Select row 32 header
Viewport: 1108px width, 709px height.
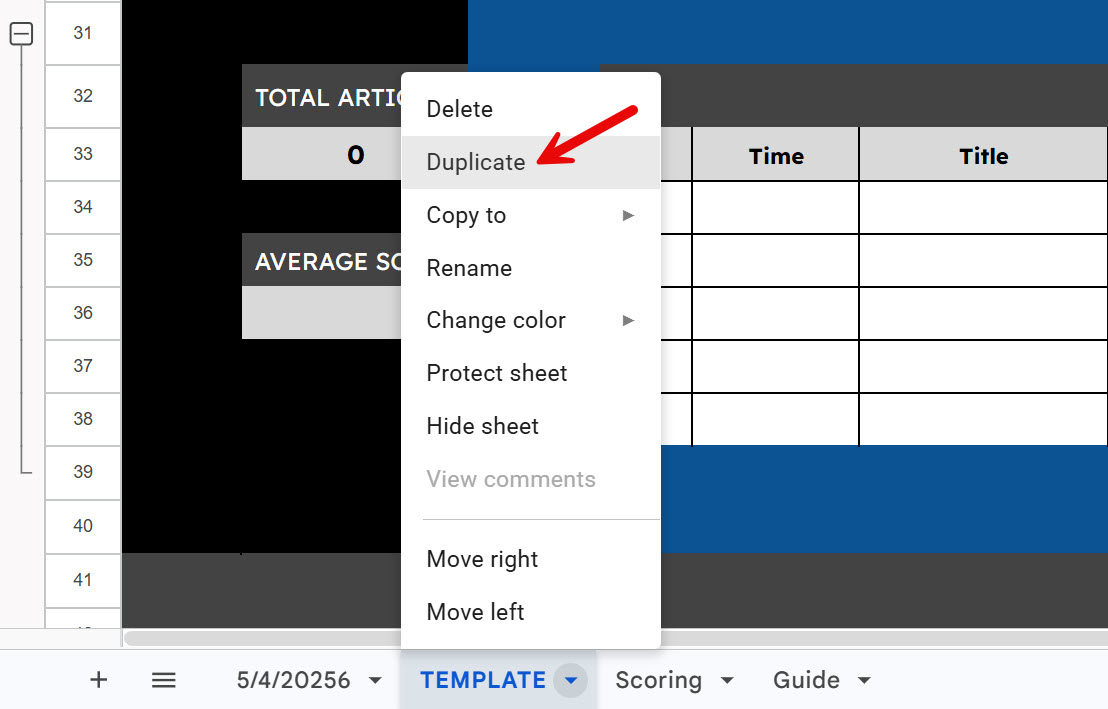[x=83, y=95]
